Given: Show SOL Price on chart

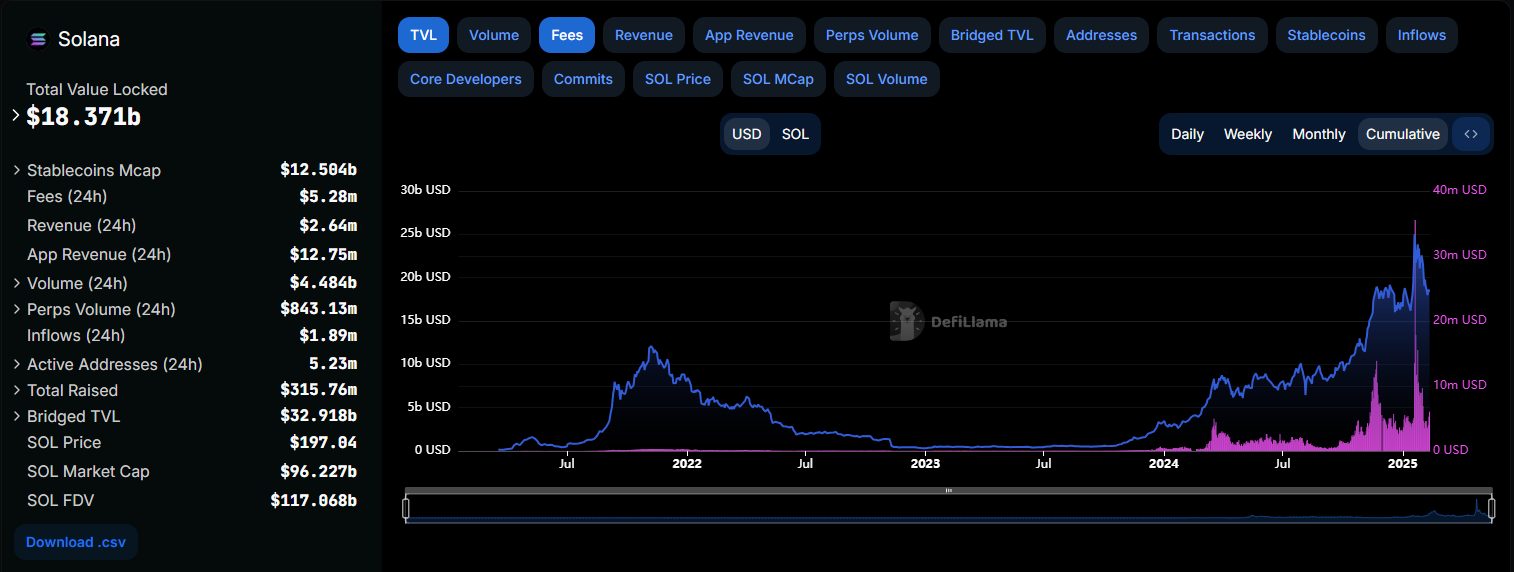Looking at the screenshot, I should click(x=678, y=79).
